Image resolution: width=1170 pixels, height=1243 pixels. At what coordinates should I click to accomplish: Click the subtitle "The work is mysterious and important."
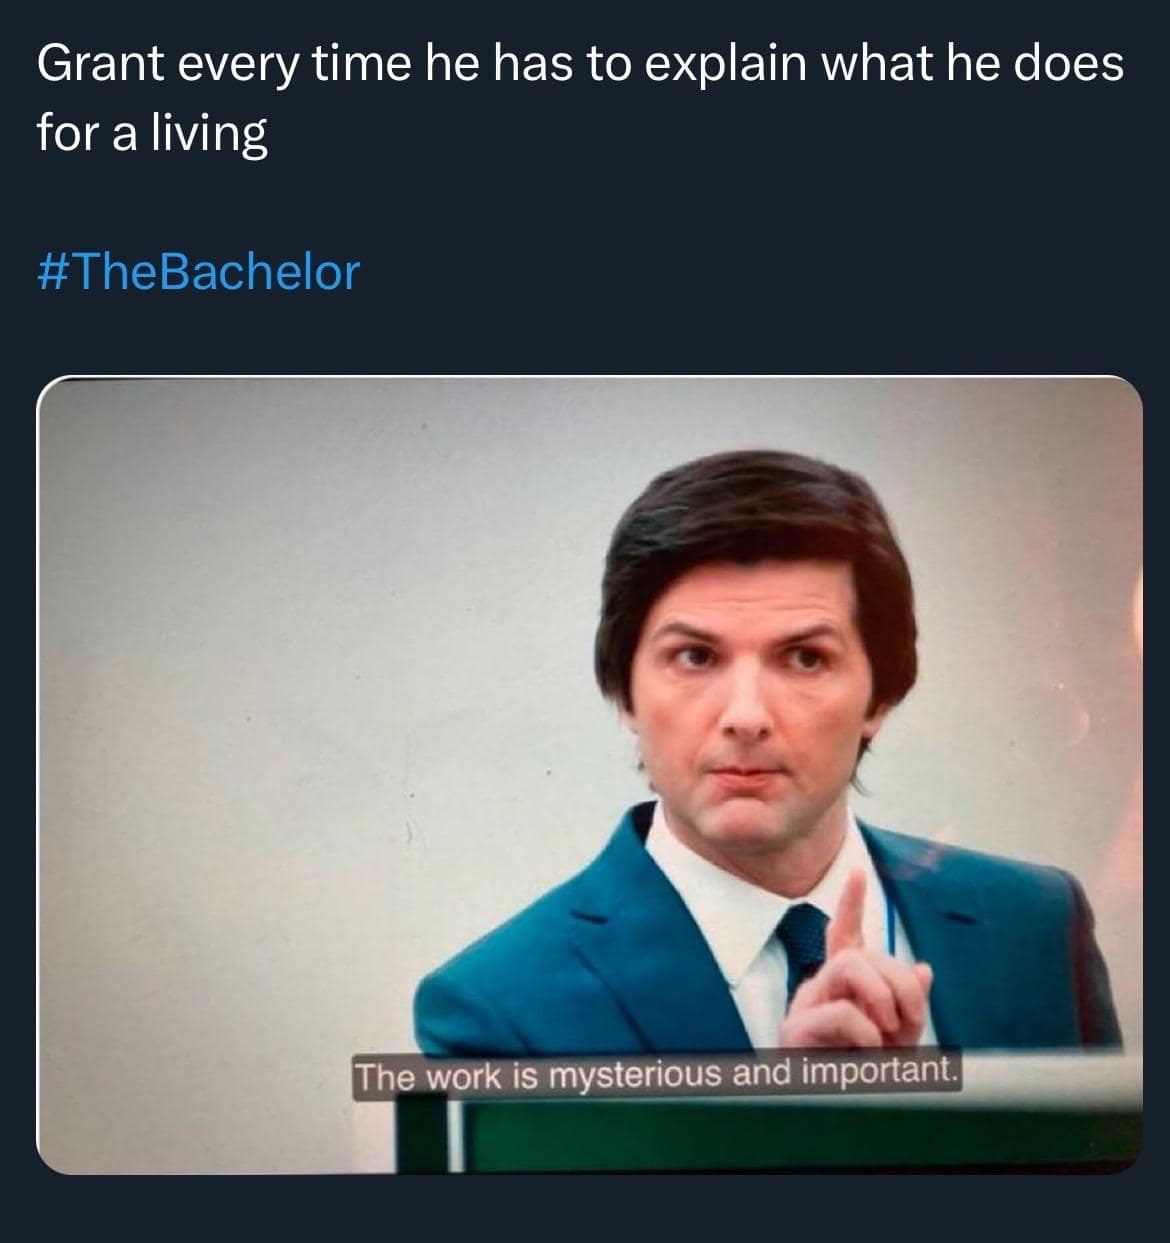click(x=657, y=1075)
